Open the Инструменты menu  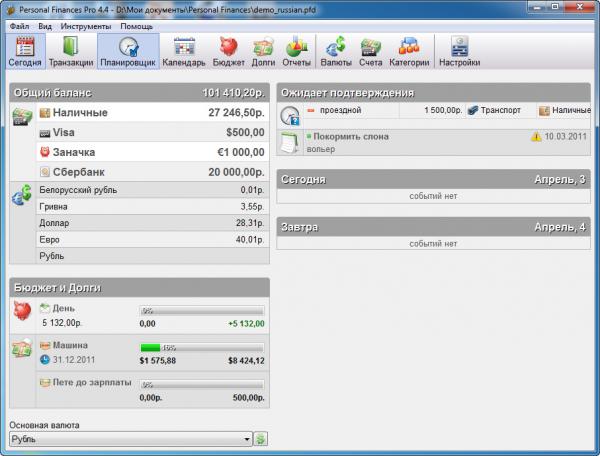(85, 25)
